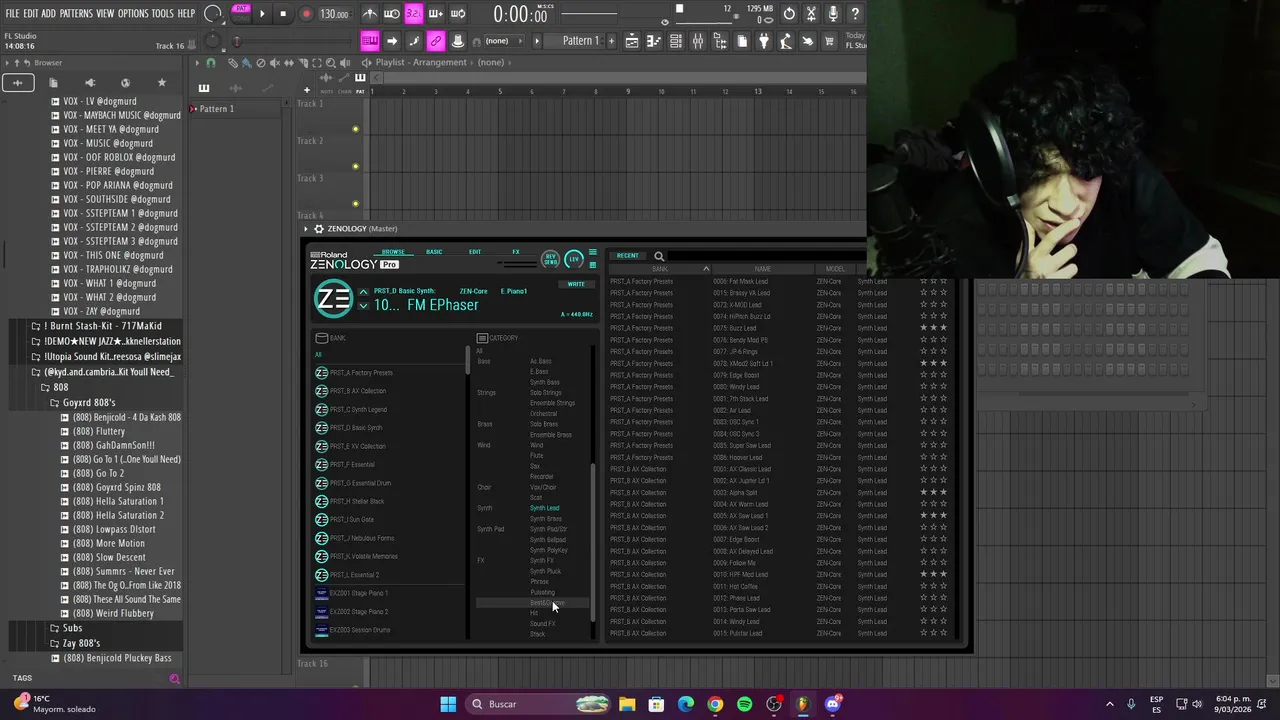Open the browser favorites star tab
The height and width of the screenshot is (720, 1280).
tap(162, 83)
